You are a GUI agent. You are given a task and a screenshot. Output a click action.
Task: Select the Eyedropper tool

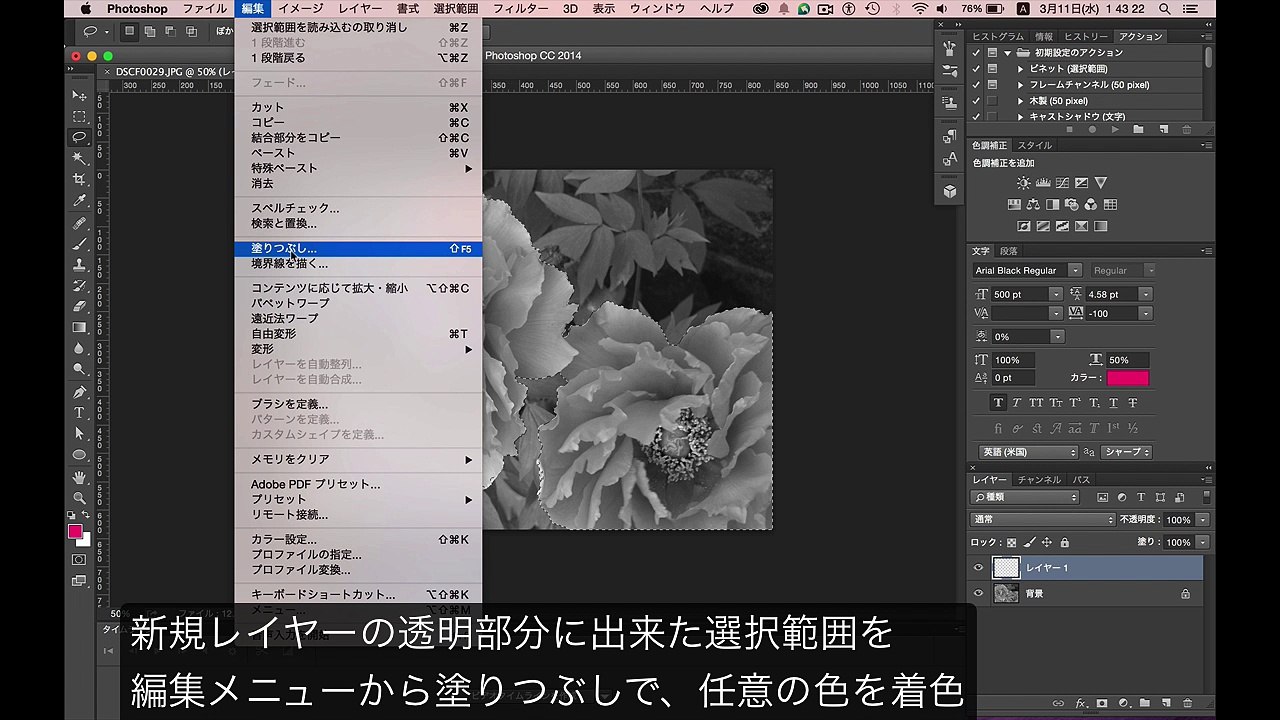point(79,200)
